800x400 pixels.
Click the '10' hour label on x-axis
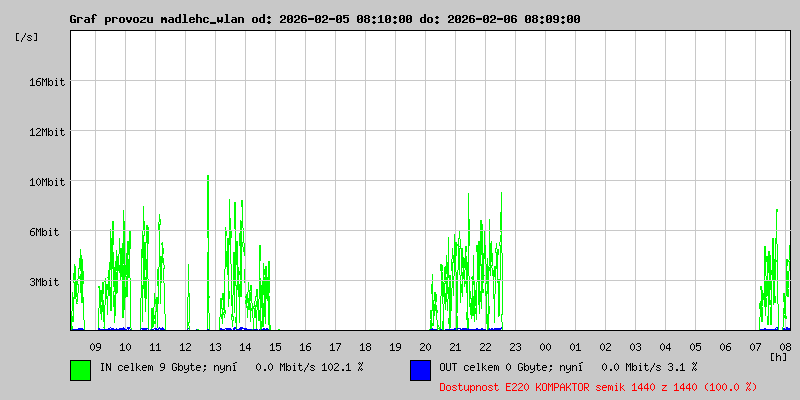[x=126, y=347]
